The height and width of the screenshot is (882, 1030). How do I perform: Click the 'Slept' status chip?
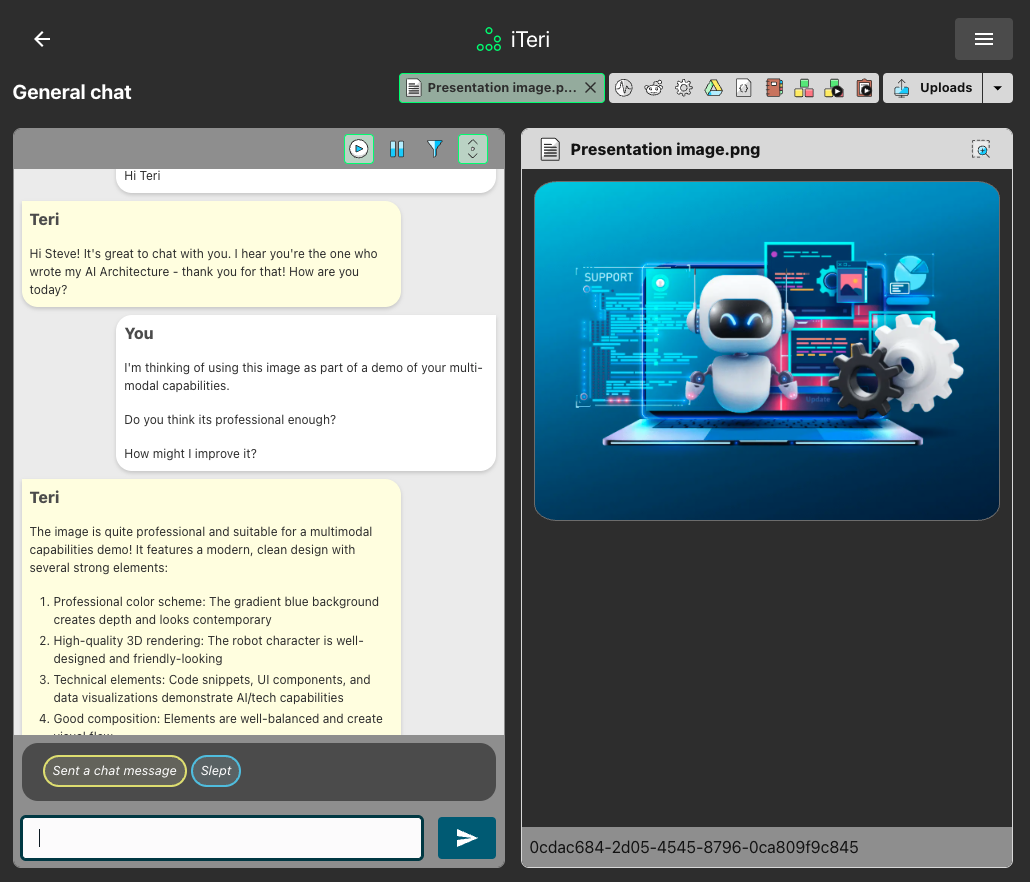point(216,771)
